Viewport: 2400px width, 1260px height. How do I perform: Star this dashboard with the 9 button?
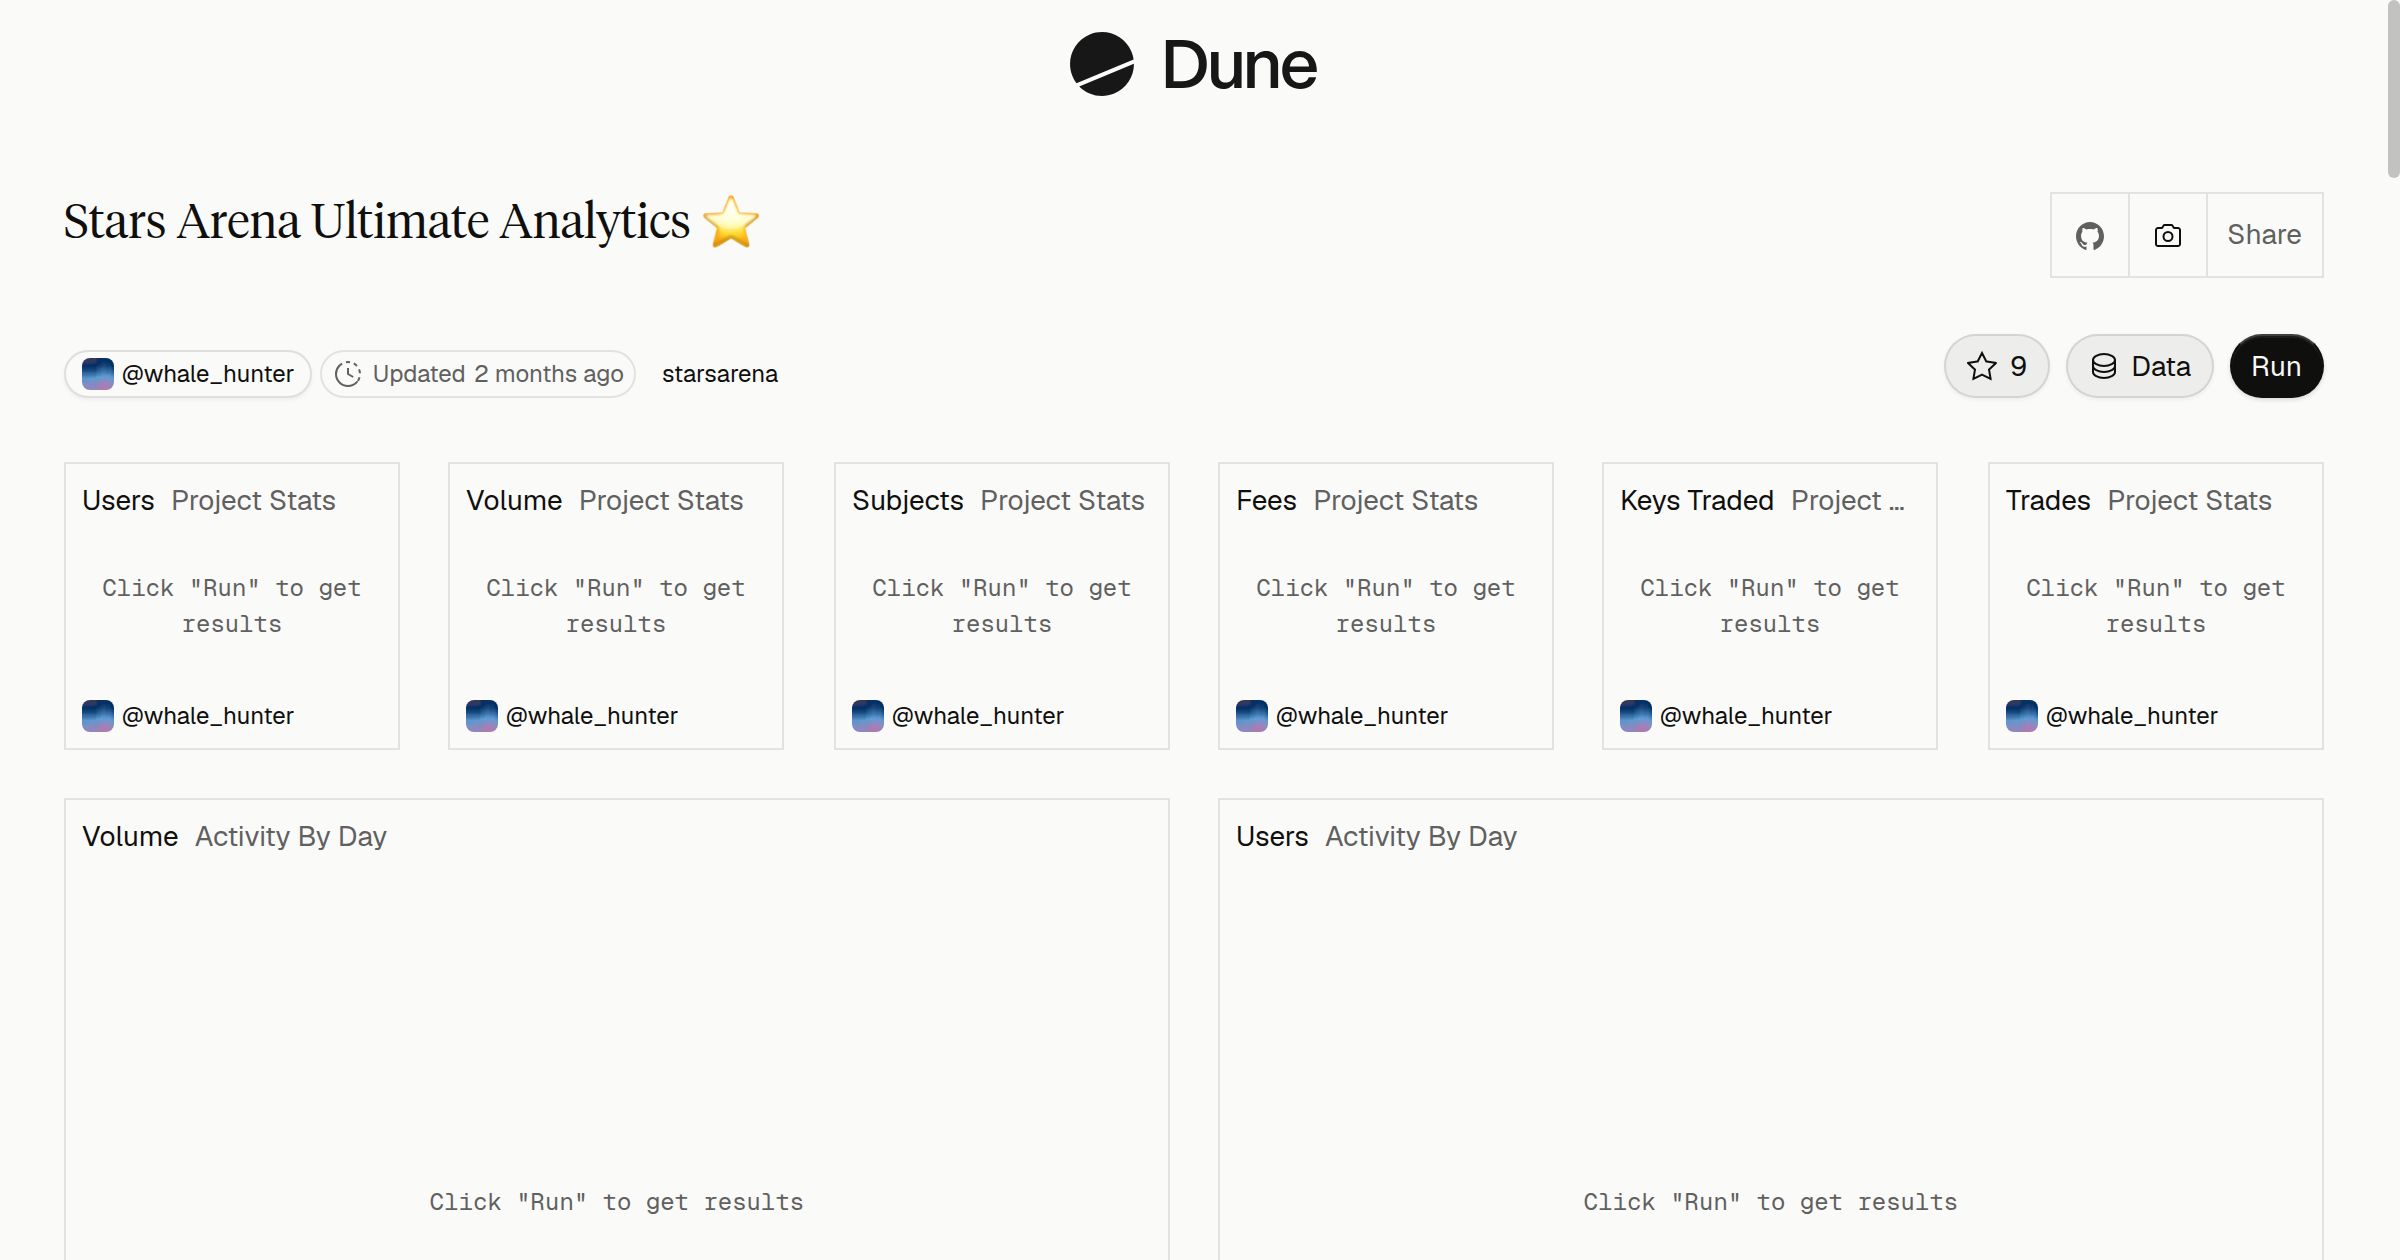[1996, 366]
